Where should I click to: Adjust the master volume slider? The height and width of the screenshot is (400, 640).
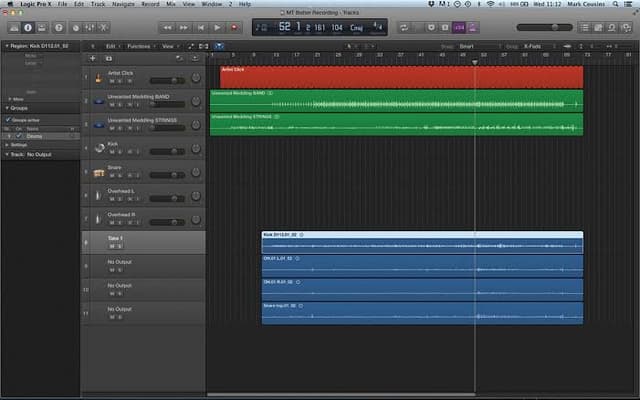pos(544,27)
